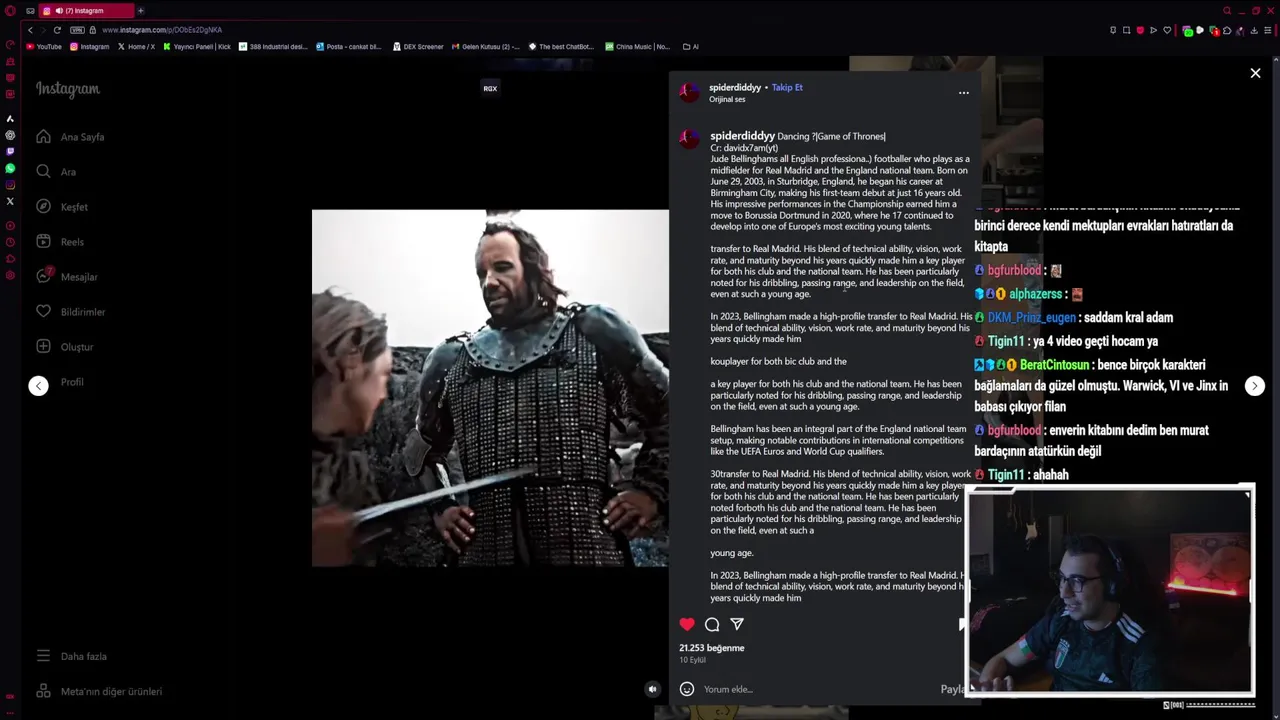Viewport: 1280px width, 720px height.
Task: Click the browser back arrow
Action: (x=30, y=30)
